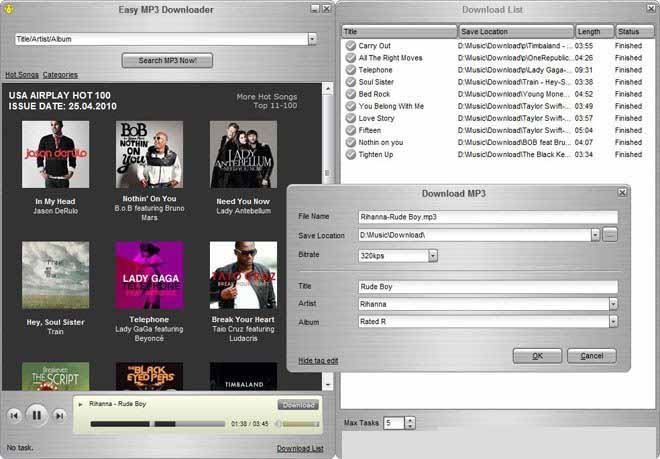Viewport: 660px width, 459px height.
Task: Expand the Save Location dropdown
Action: click(x=595, y=235)
